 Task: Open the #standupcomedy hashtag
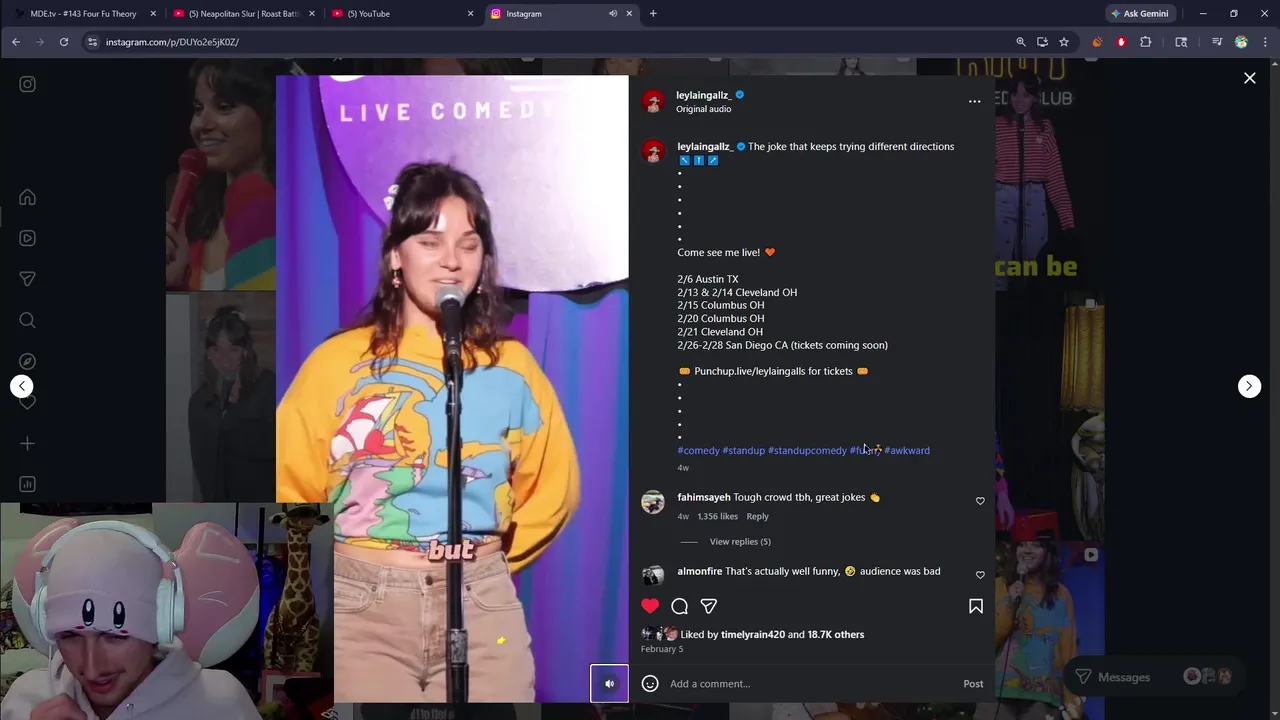pos(807,450)
